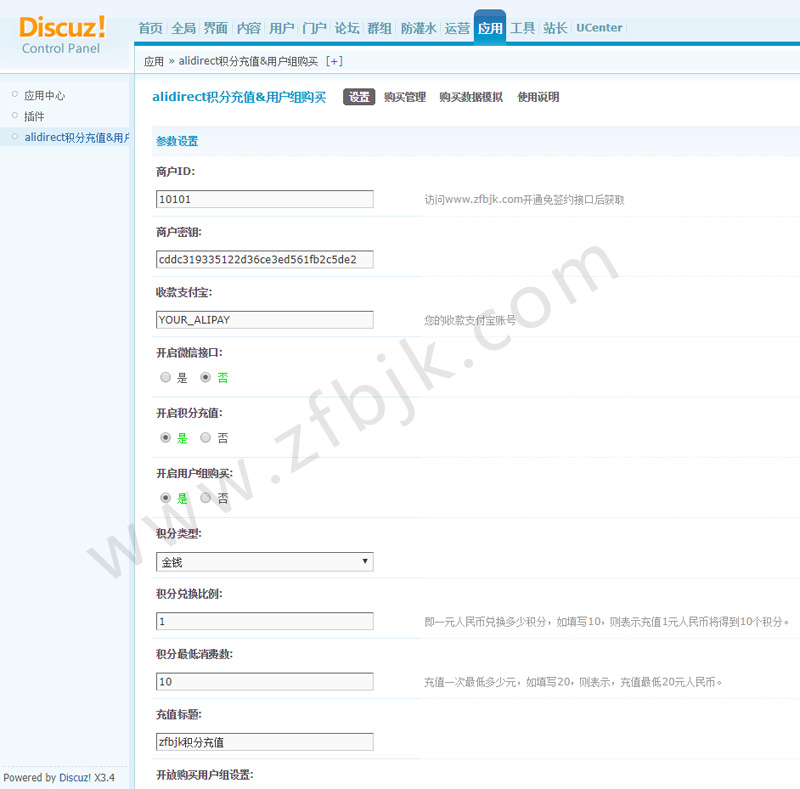Open the 群组 menu
This screenshot has height=789, width=800.
pyautogui.click(x=380, y=28)
